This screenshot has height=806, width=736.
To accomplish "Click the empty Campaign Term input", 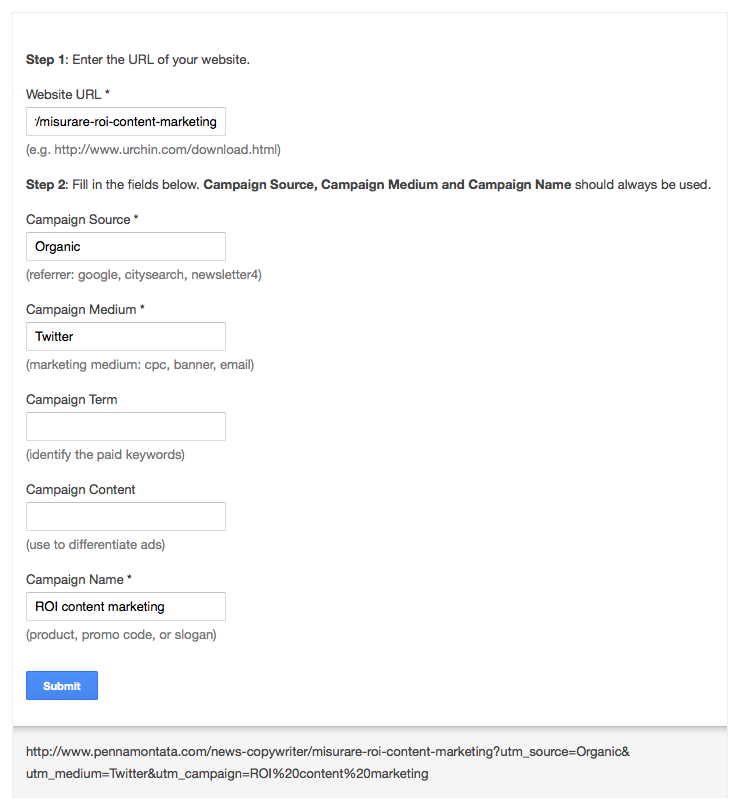I will [x=125, y=426].
